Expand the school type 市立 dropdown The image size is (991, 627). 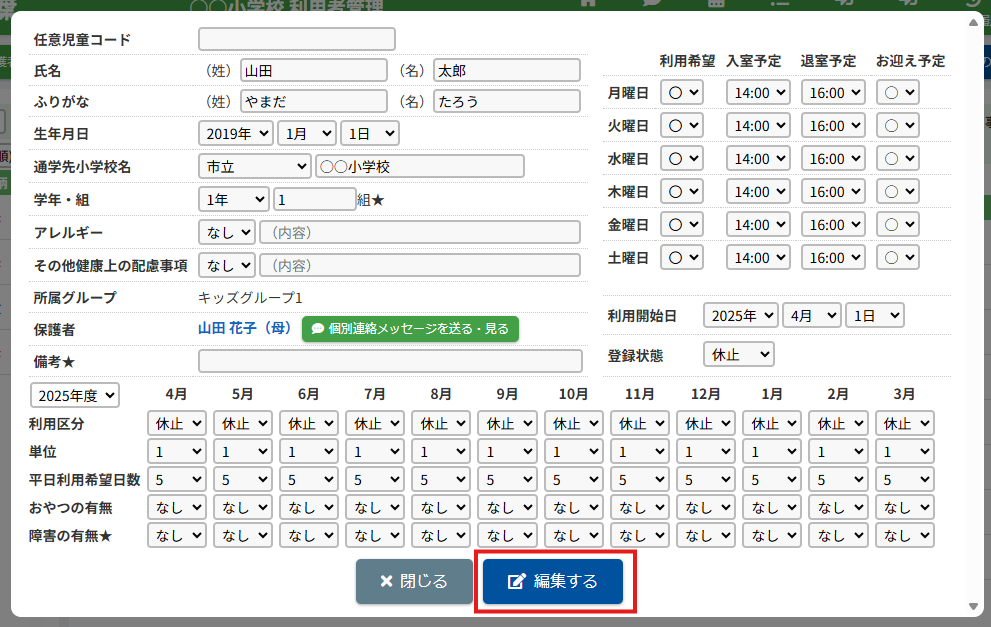pyautogui.click(x=254, y=166)
